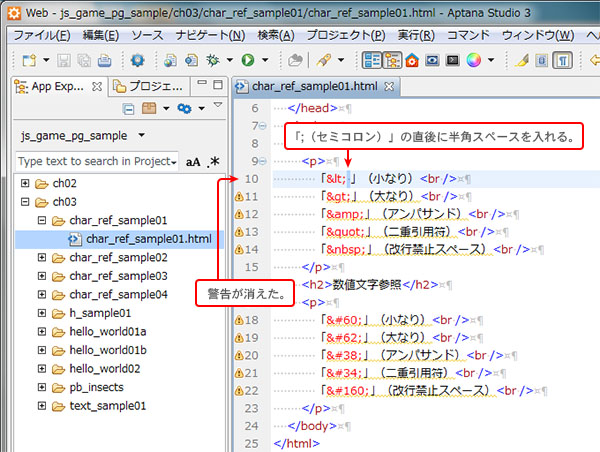Viewport: 600px width, 452px height.
Task: Click the brown package deploy icon
Action: 149,108
